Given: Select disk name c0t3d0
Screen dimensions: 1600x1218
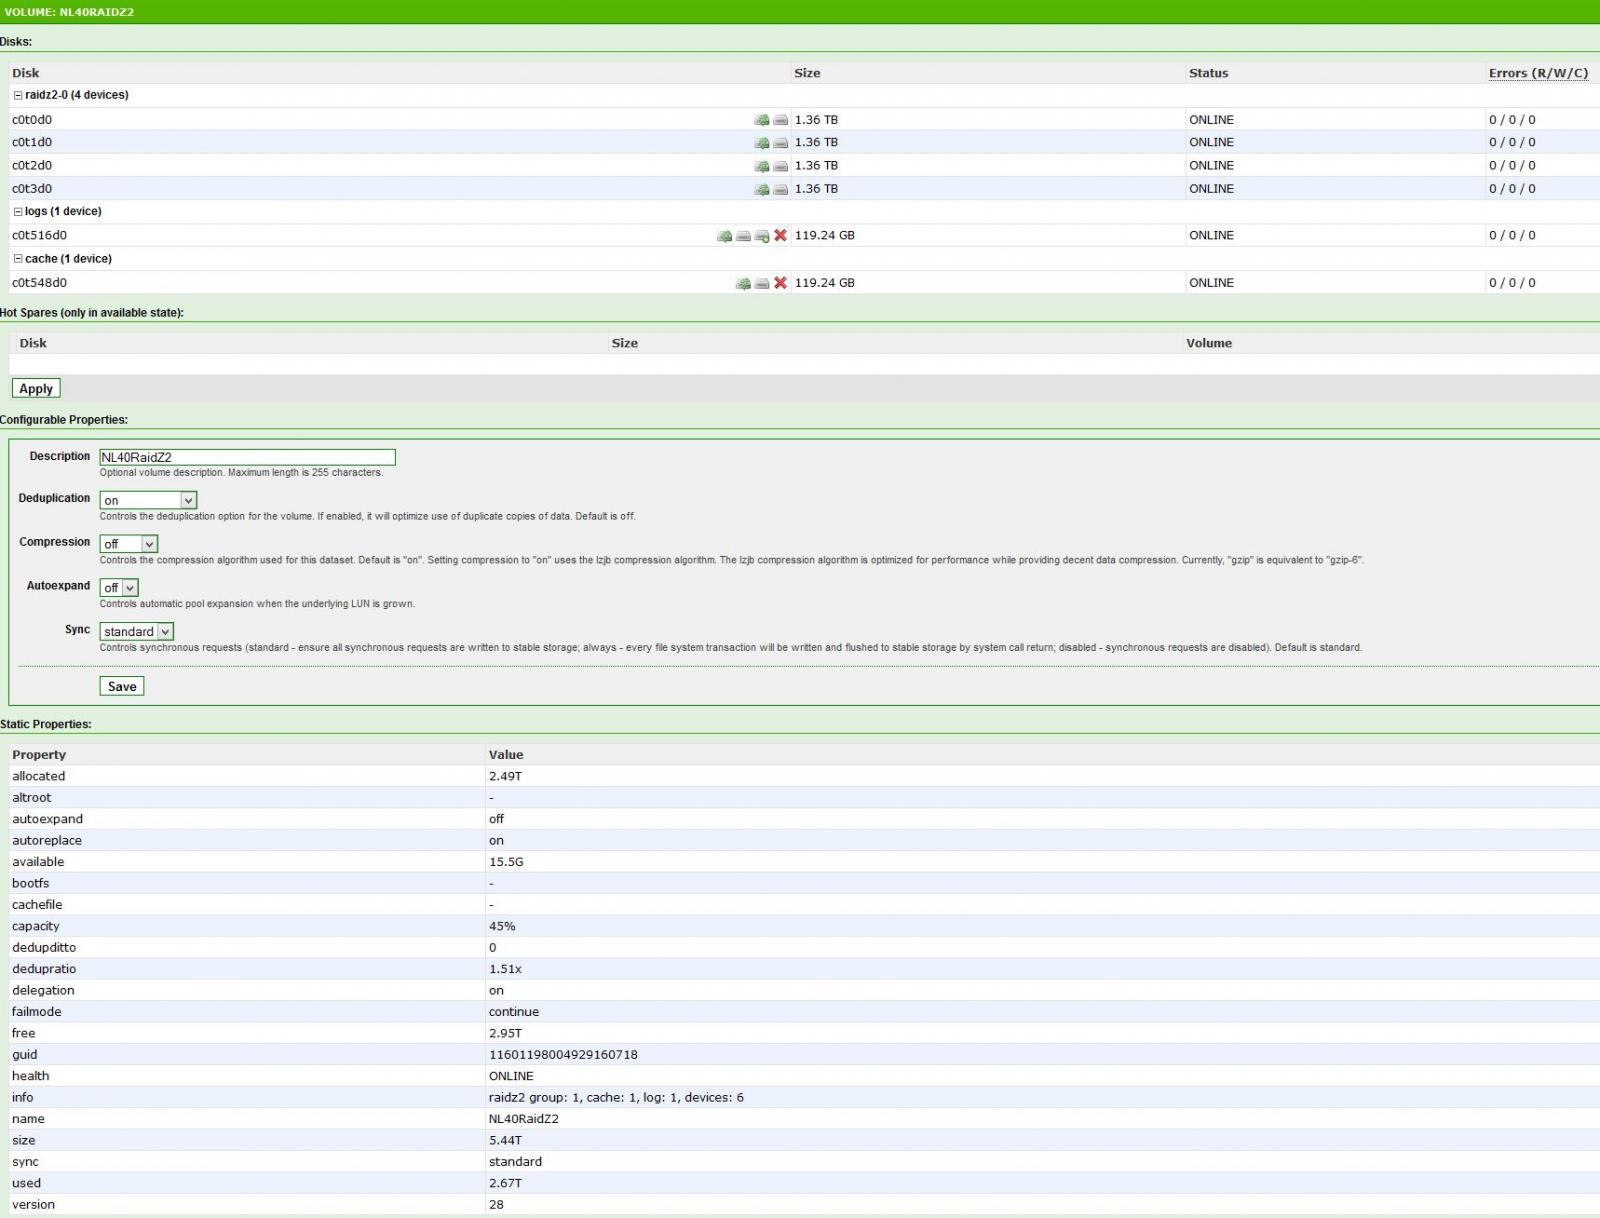Looking at the screenshot, I should pyautogui.click(x=32, y=189).
